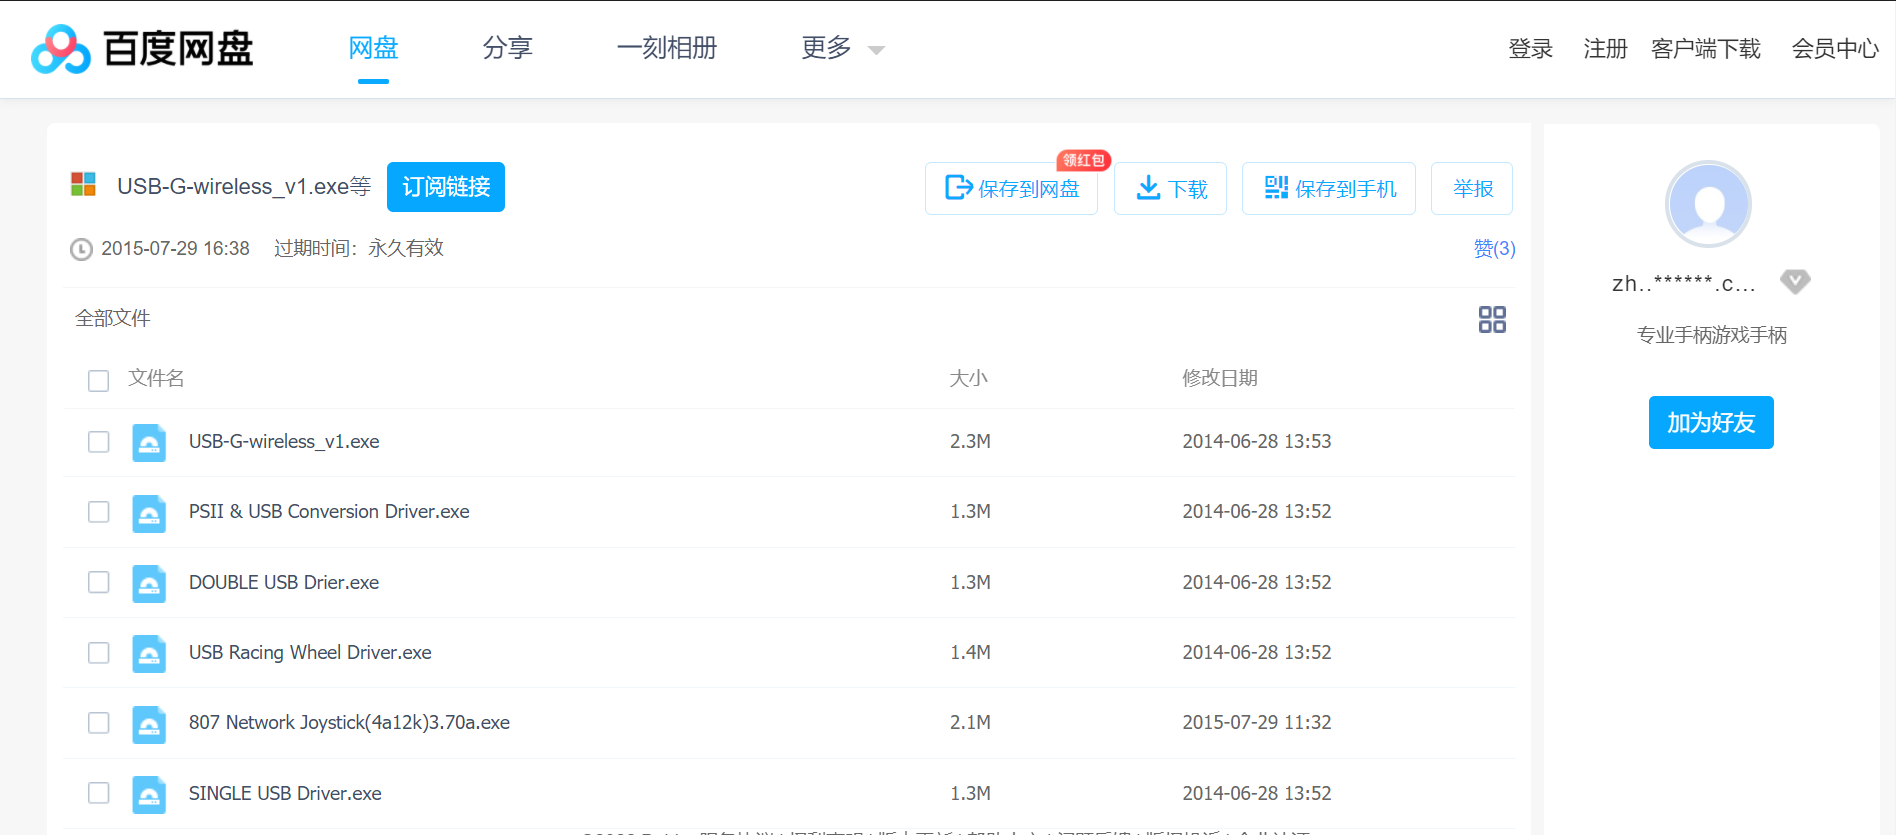Click the 全部文件 breadcrumb

(x=112, y=318)
